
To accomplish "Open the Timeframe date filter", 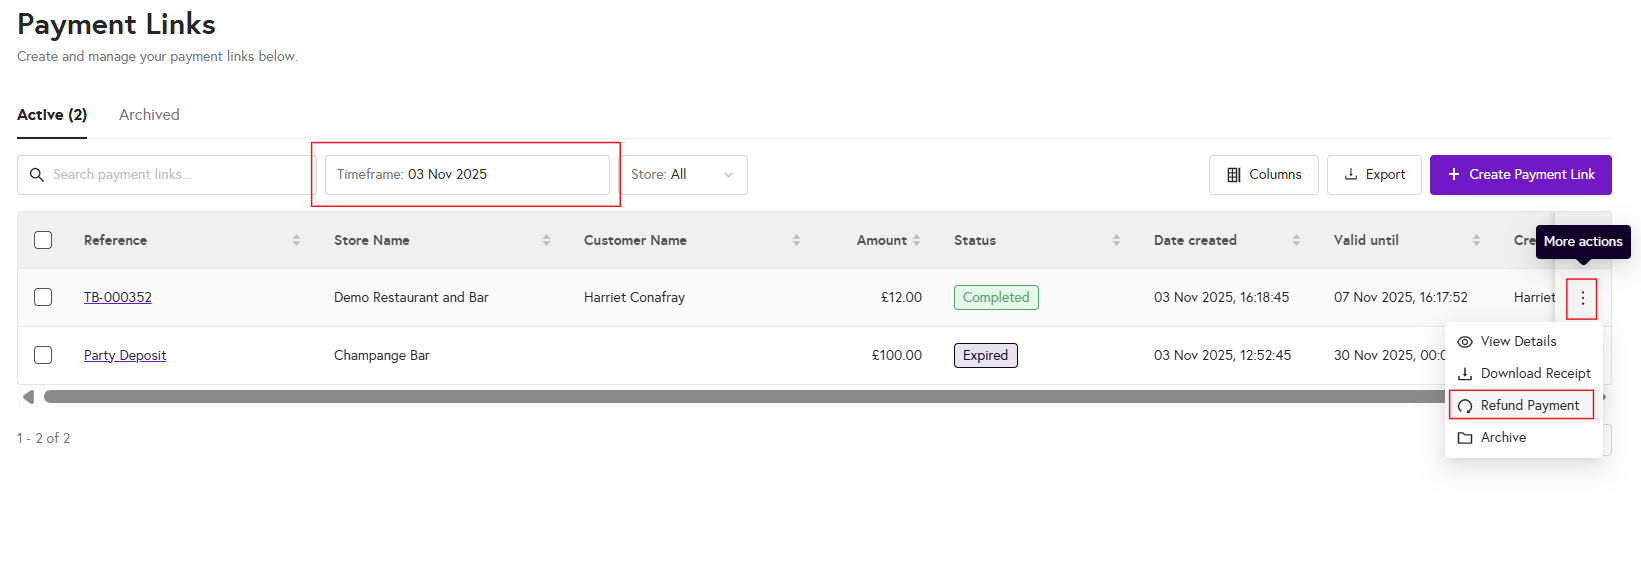I will (x=467, y=175).
